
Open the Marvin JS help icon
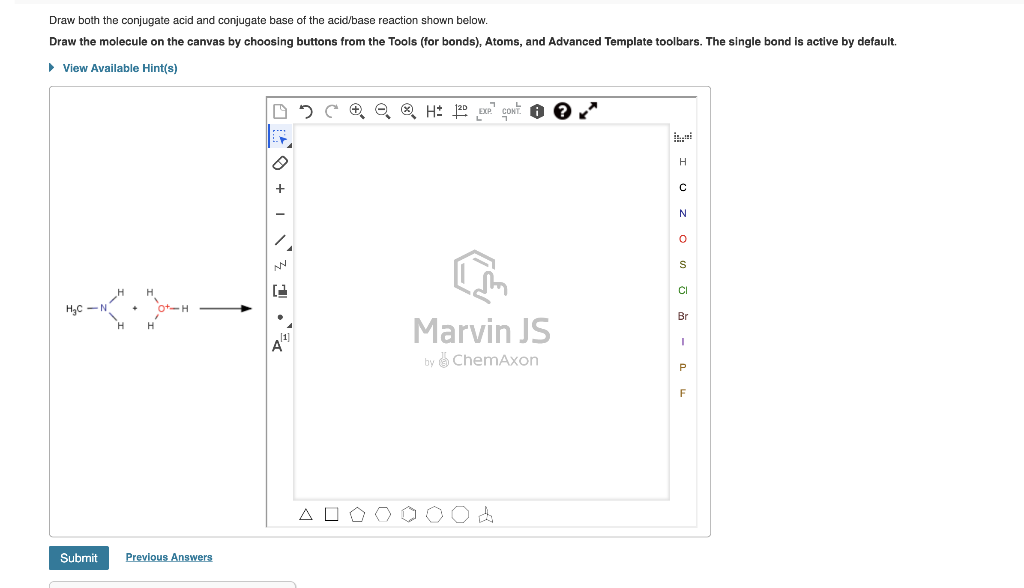pyautogui.click(x=562, y=111)
